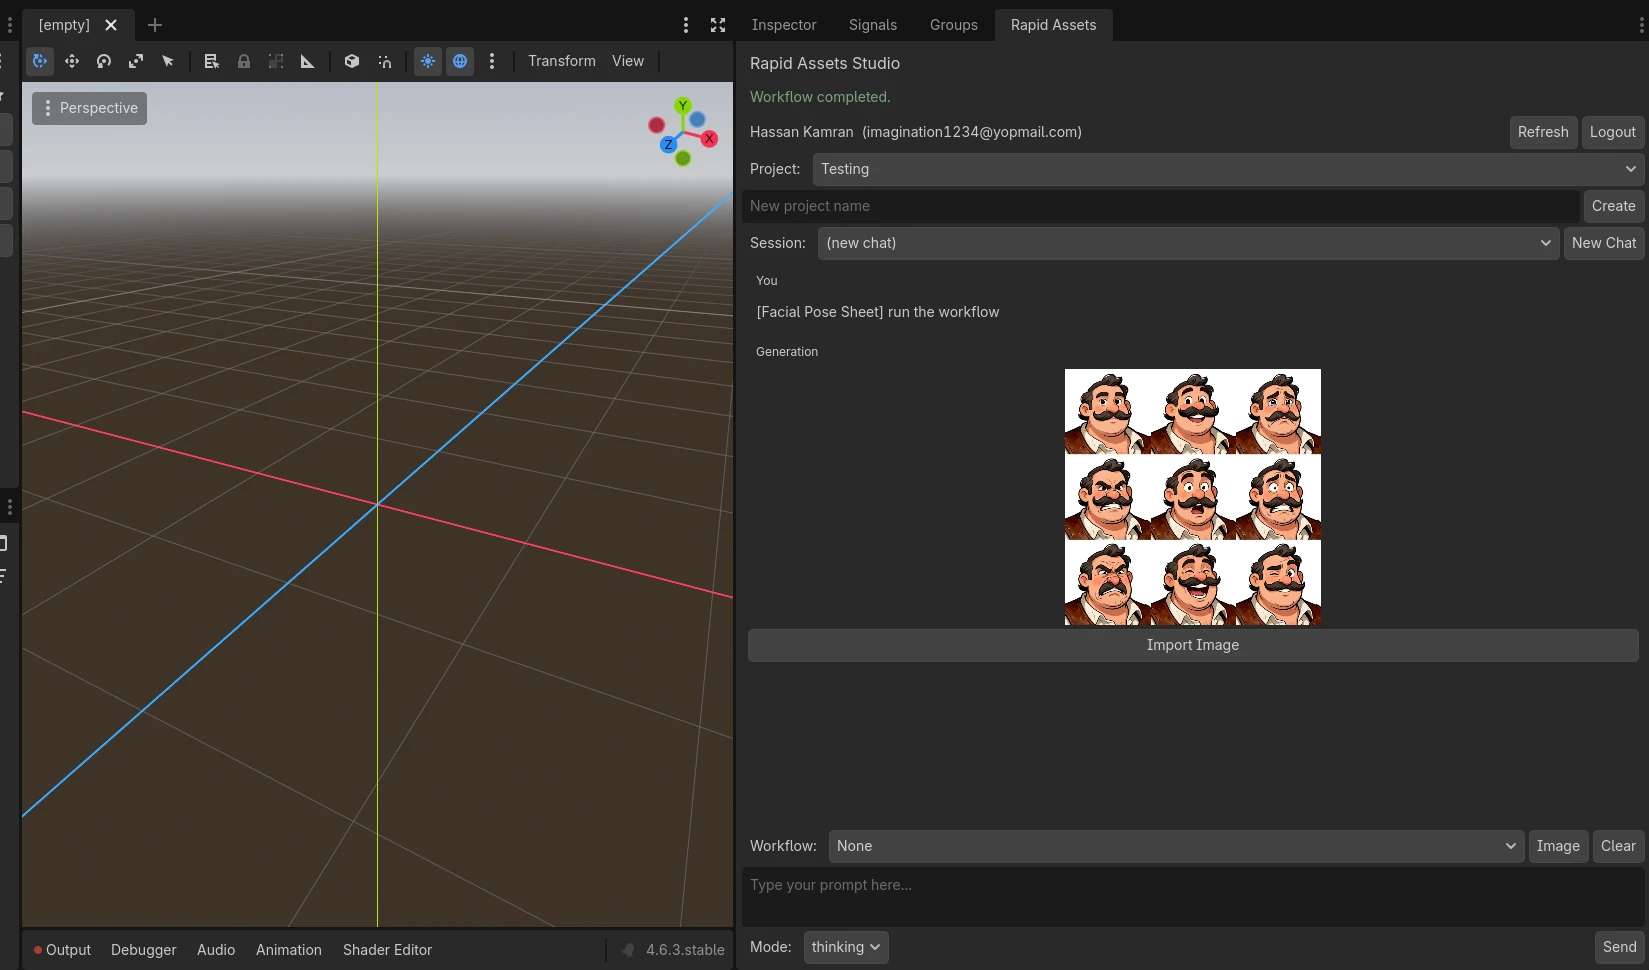Click the user email imagination1234@yopmail.com text
Image resolution: width=1649 pixels, height=970 pixels.
(972, 132)
